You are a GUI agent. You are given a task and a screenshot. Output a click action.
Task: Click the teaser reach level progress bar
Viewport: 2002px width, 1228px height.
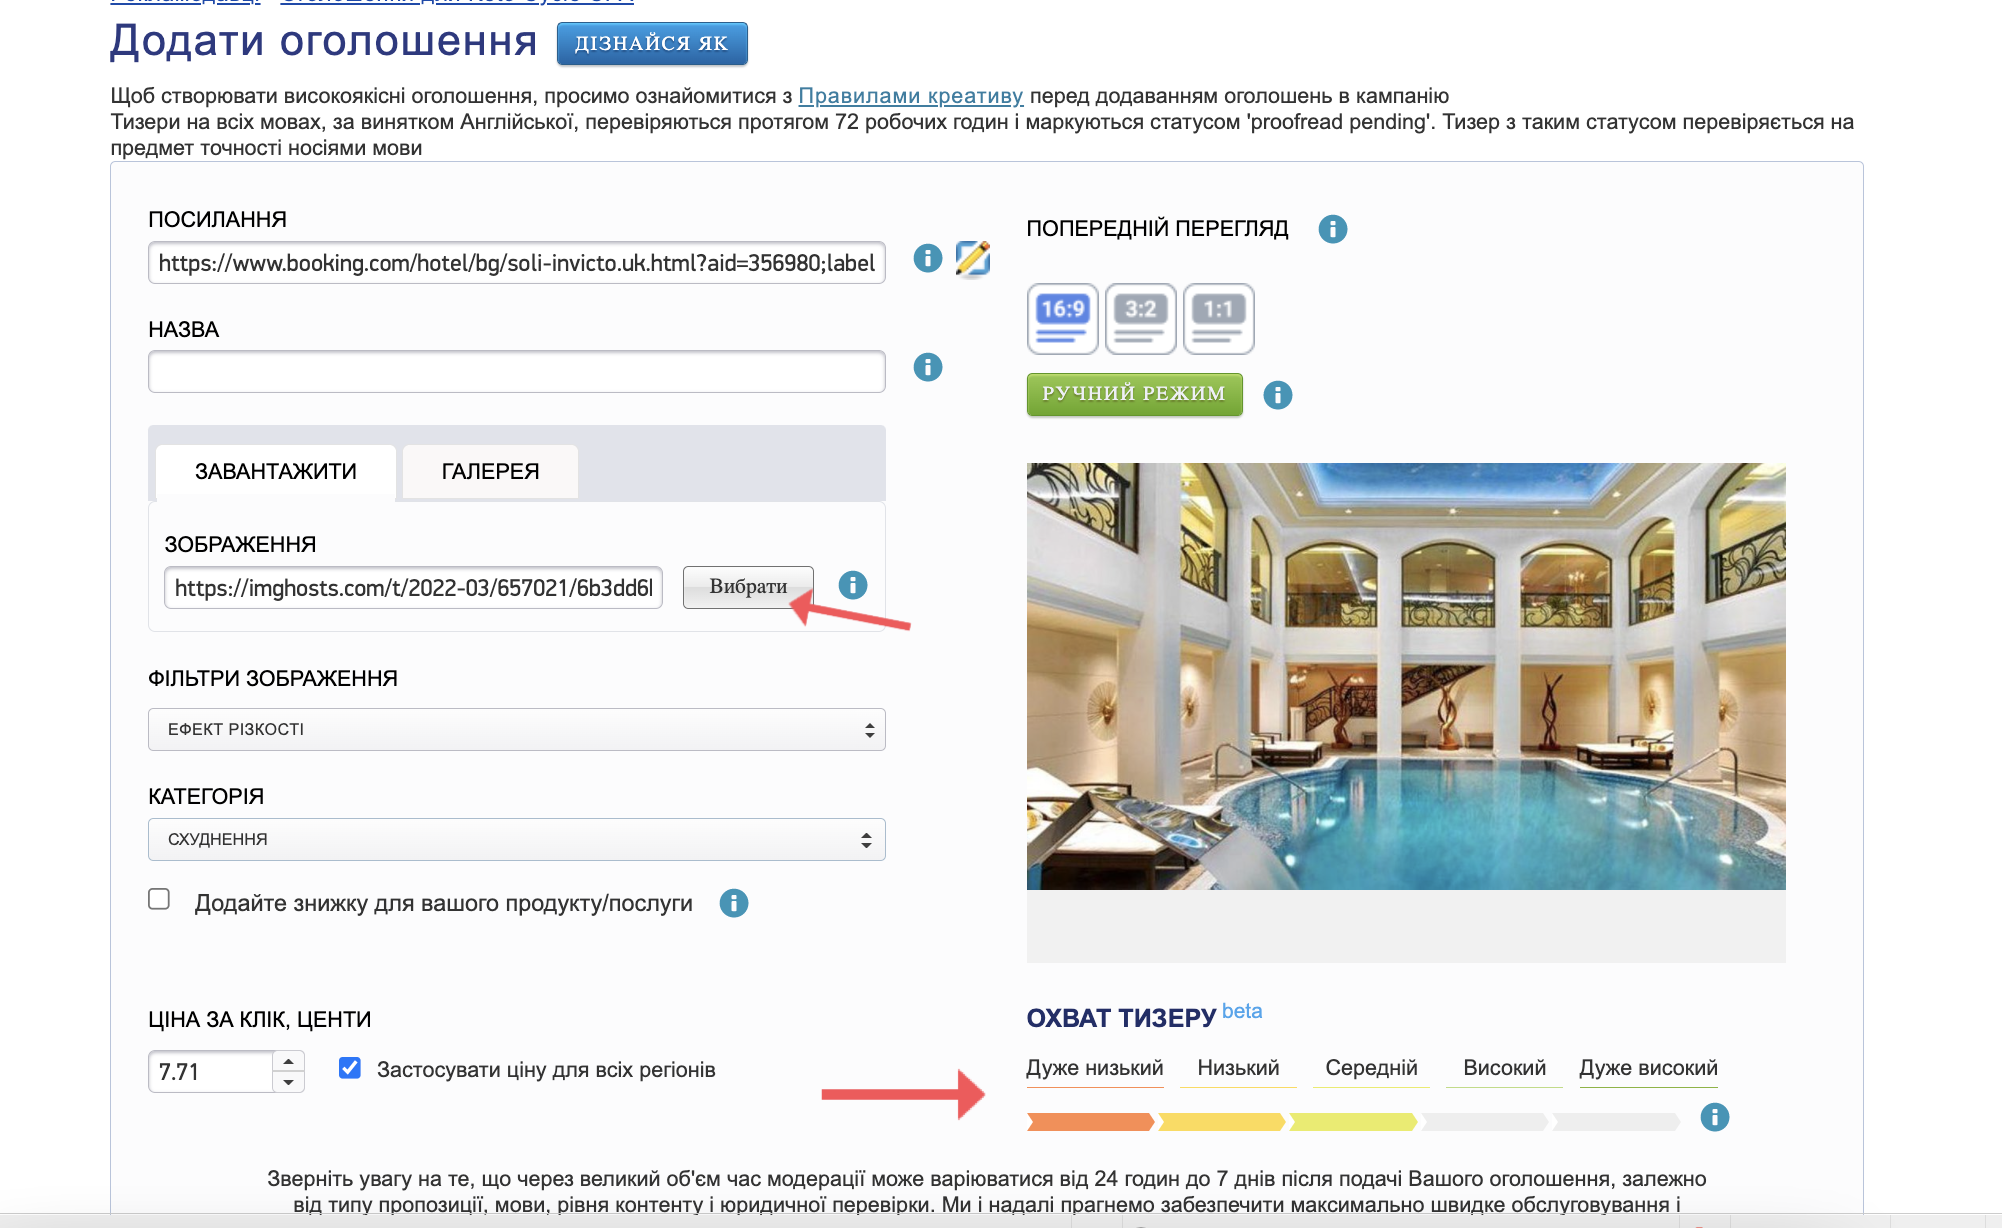click(1352, 1122)
